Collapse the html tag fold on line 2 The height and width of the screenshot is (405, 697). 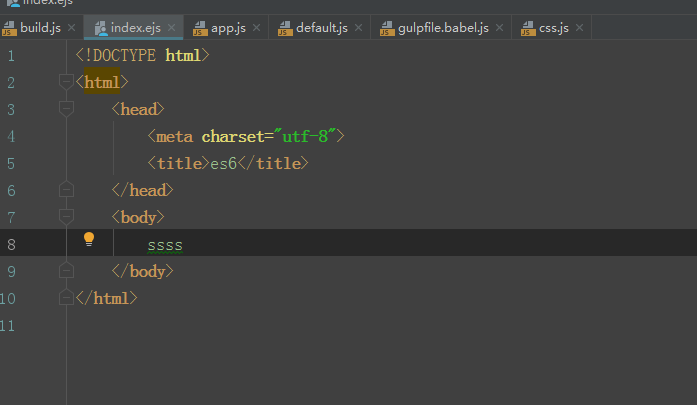[x=66, y=82]
